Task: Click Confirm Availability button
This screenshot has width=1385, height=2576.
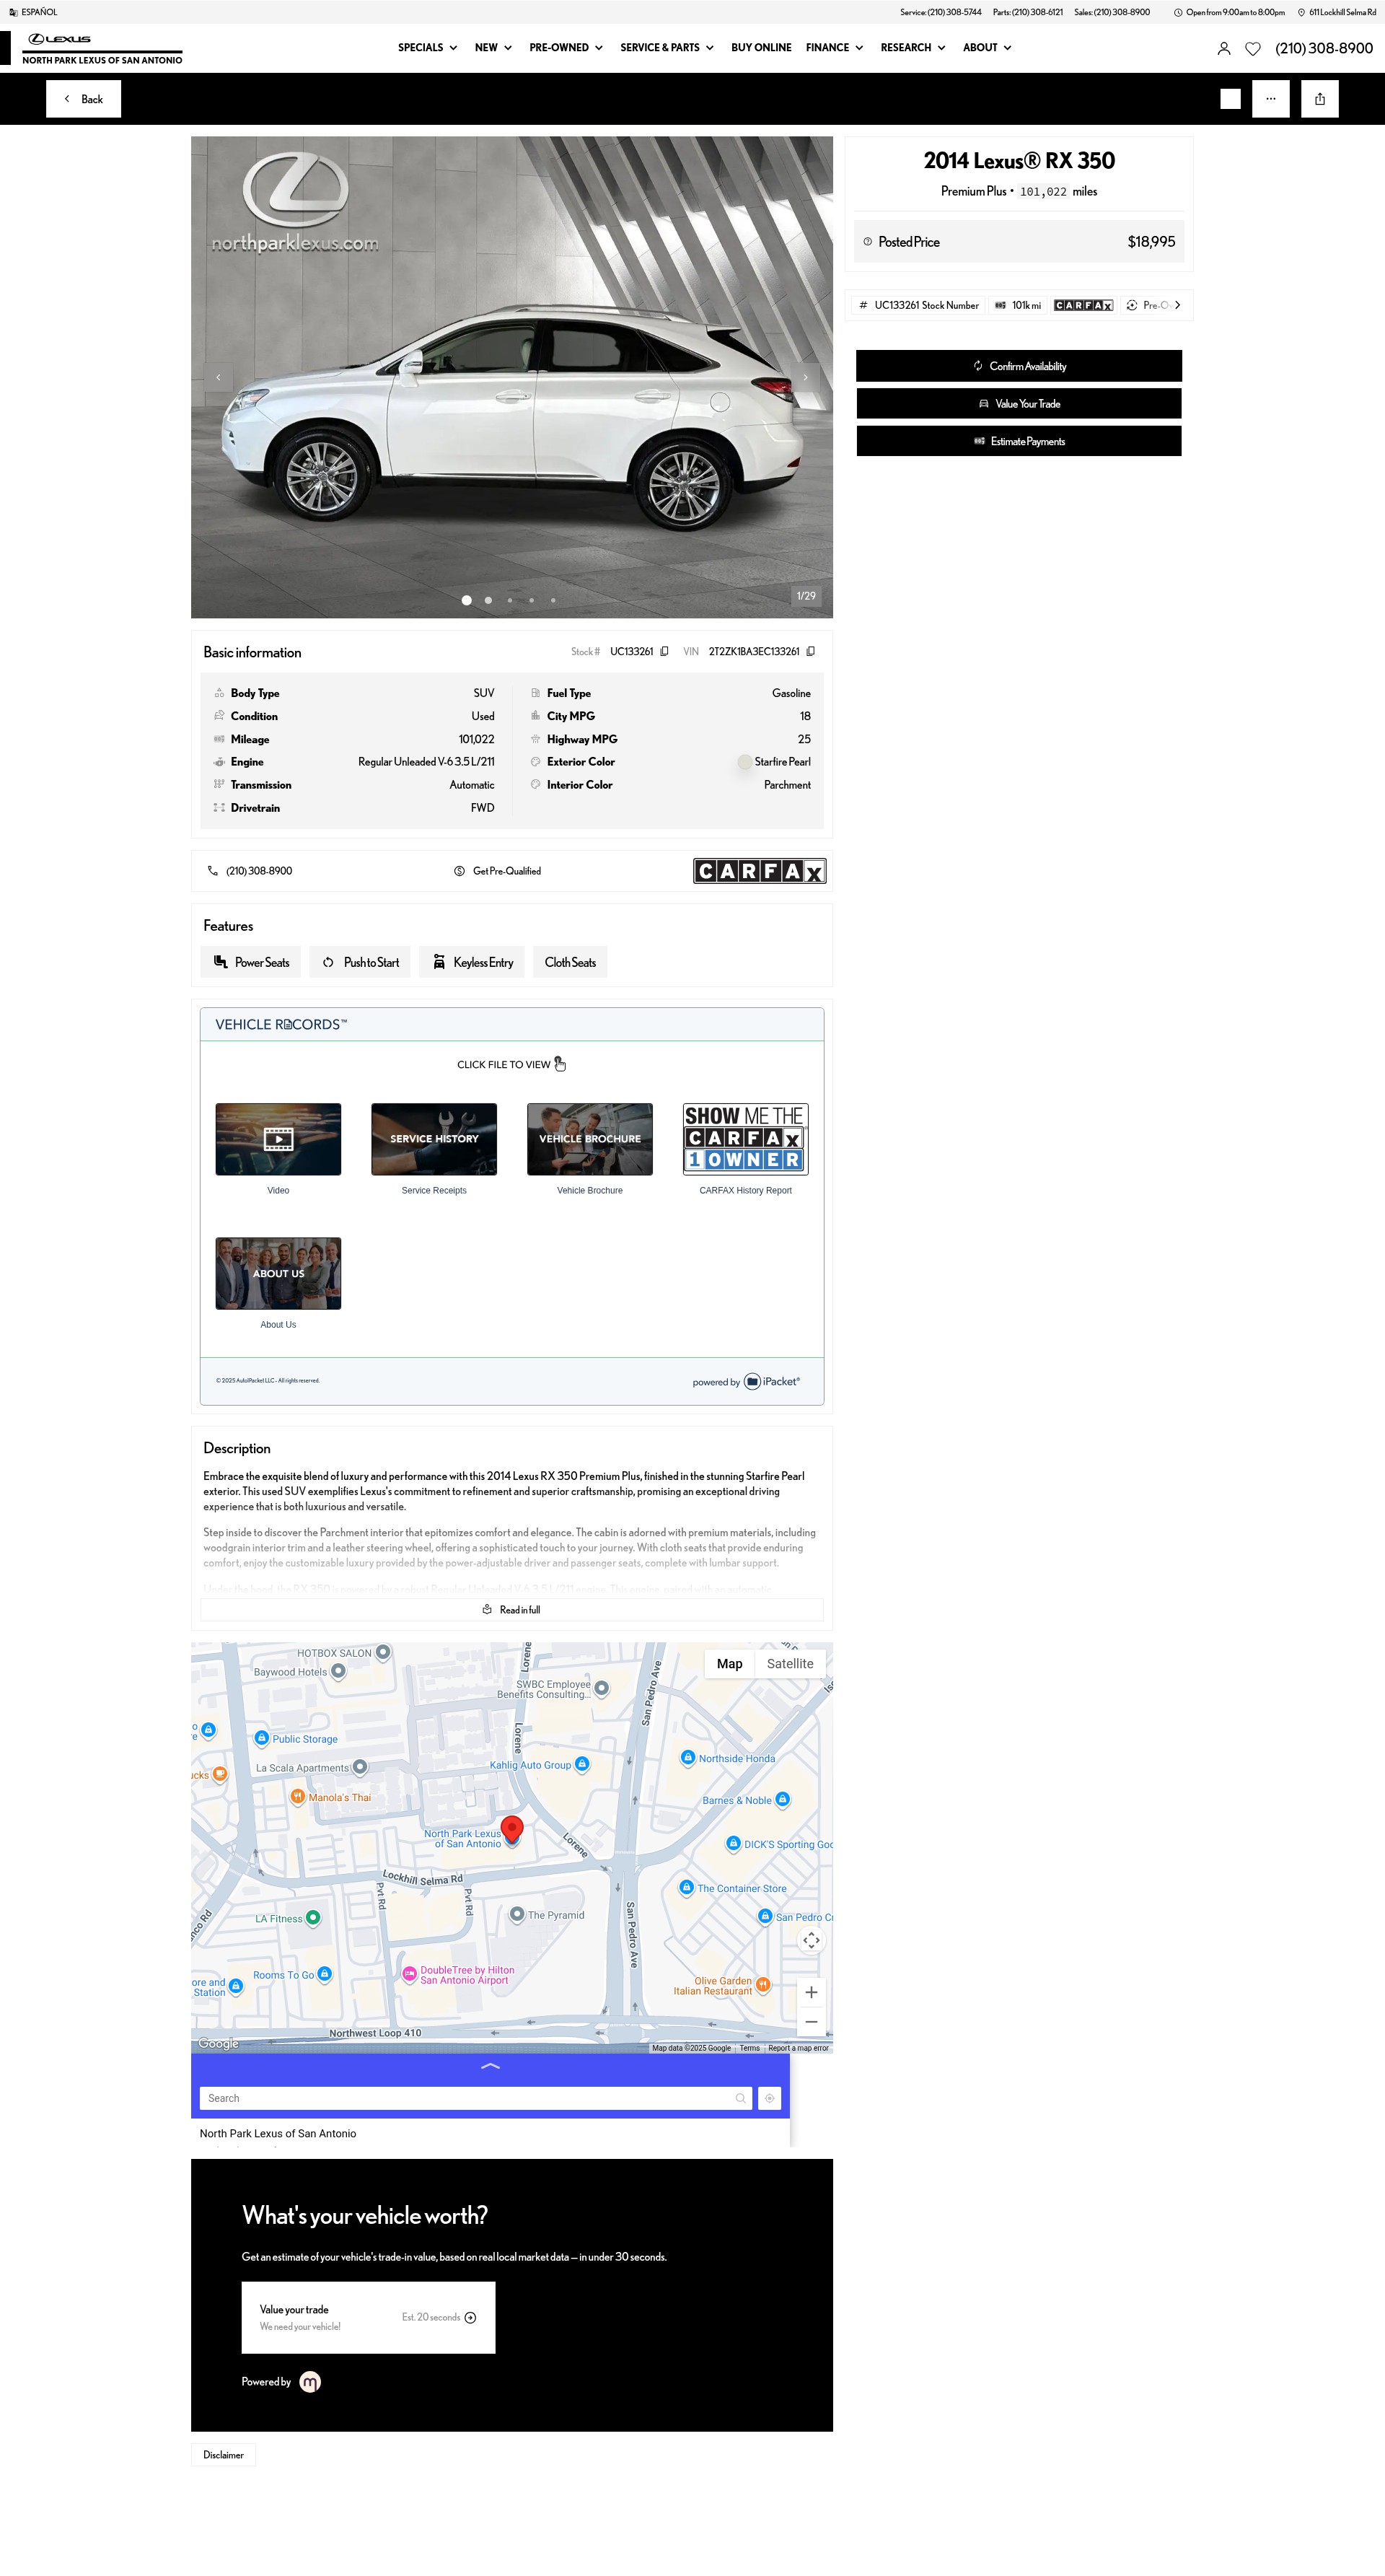Action: click(x=1018, y=366)
